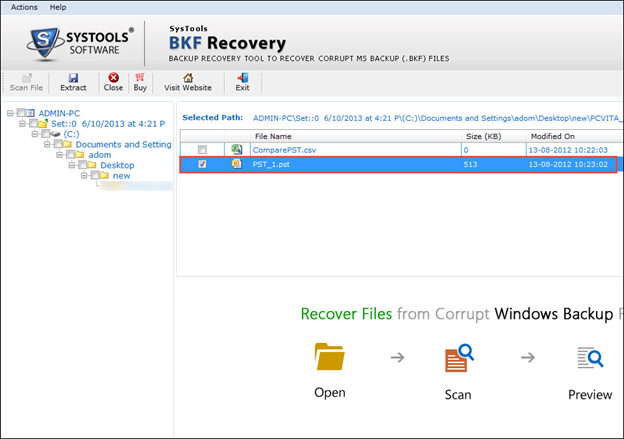Select the Set::0 6/10/2013 tree item
This screenshot has width=624, height=439.
108,124
